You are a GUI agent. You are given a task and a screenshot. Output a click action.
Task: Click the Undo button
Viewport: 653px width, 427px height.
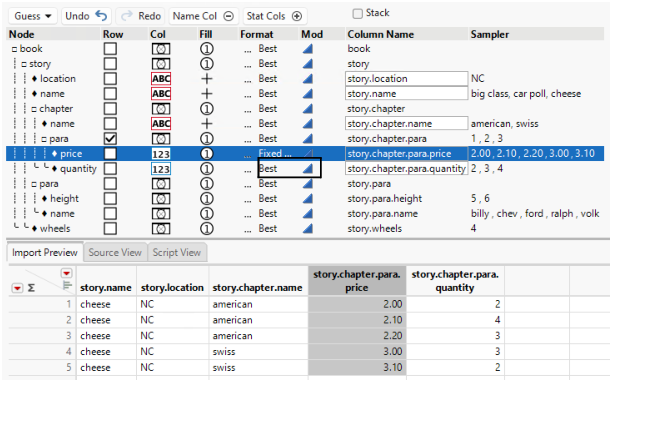(x=85, y=16)
